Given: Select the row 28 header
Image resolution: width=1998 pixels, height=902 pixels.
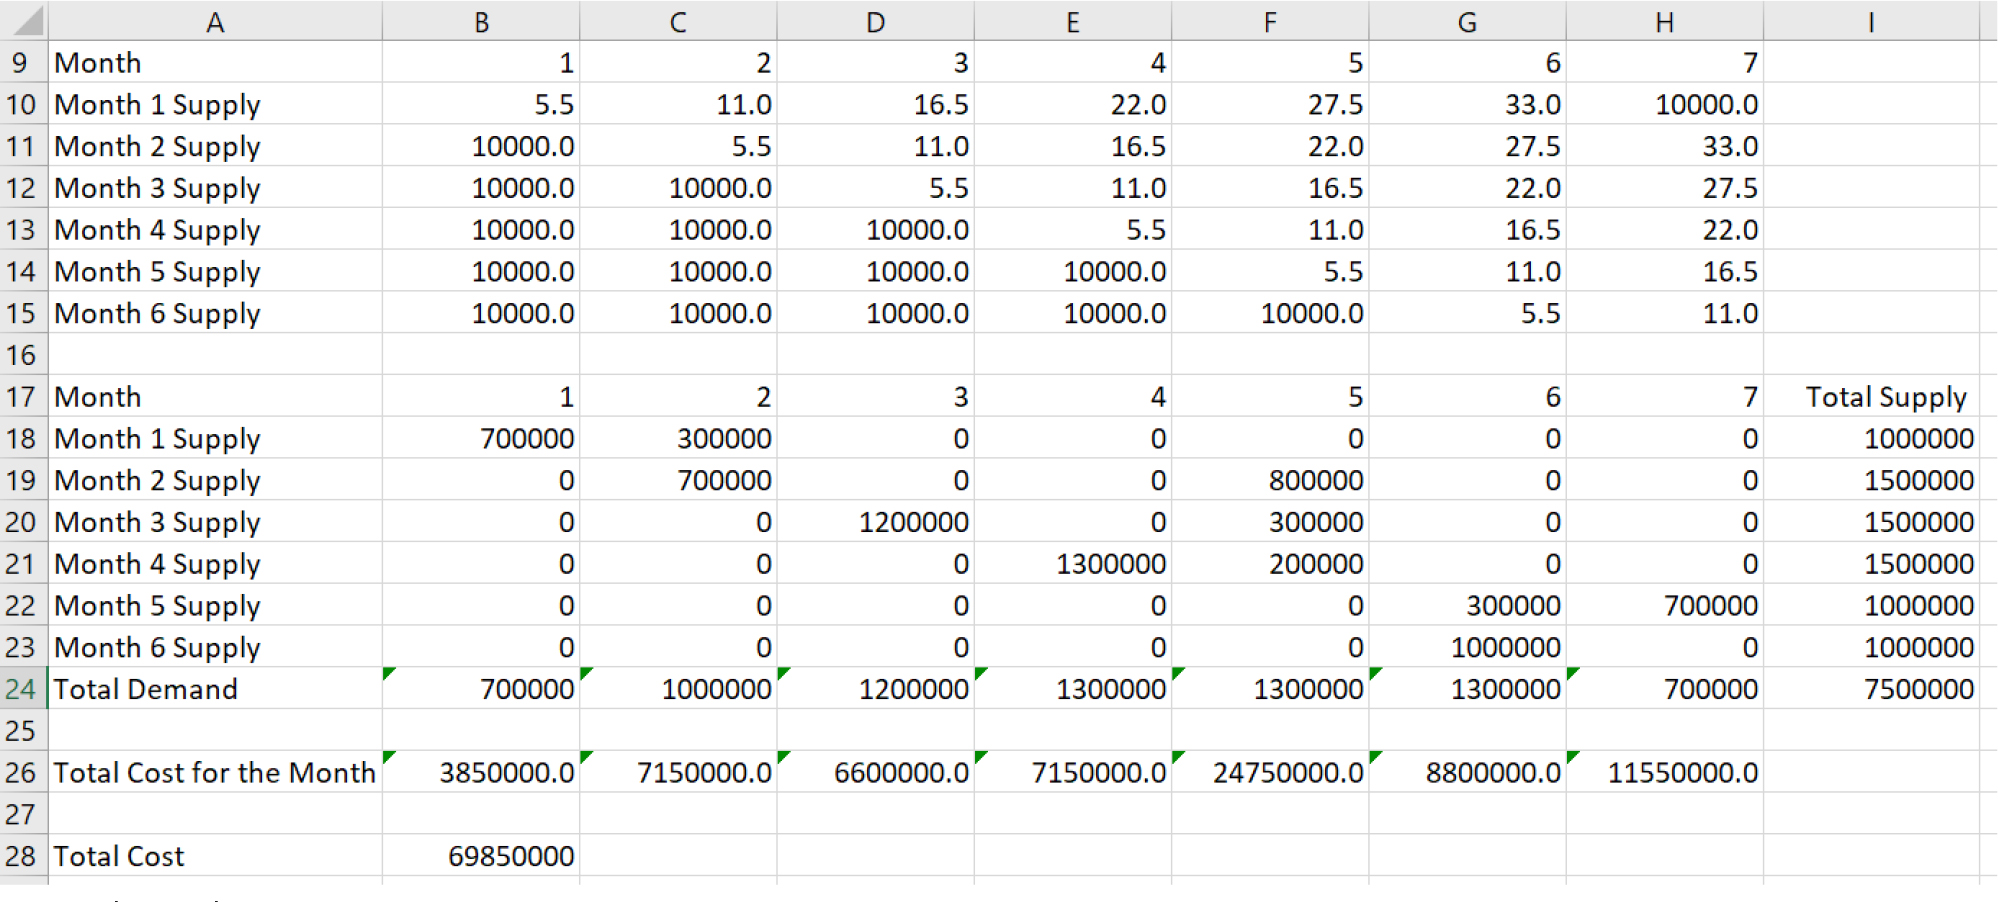Looking at the screenshot, I should (22, 856).
